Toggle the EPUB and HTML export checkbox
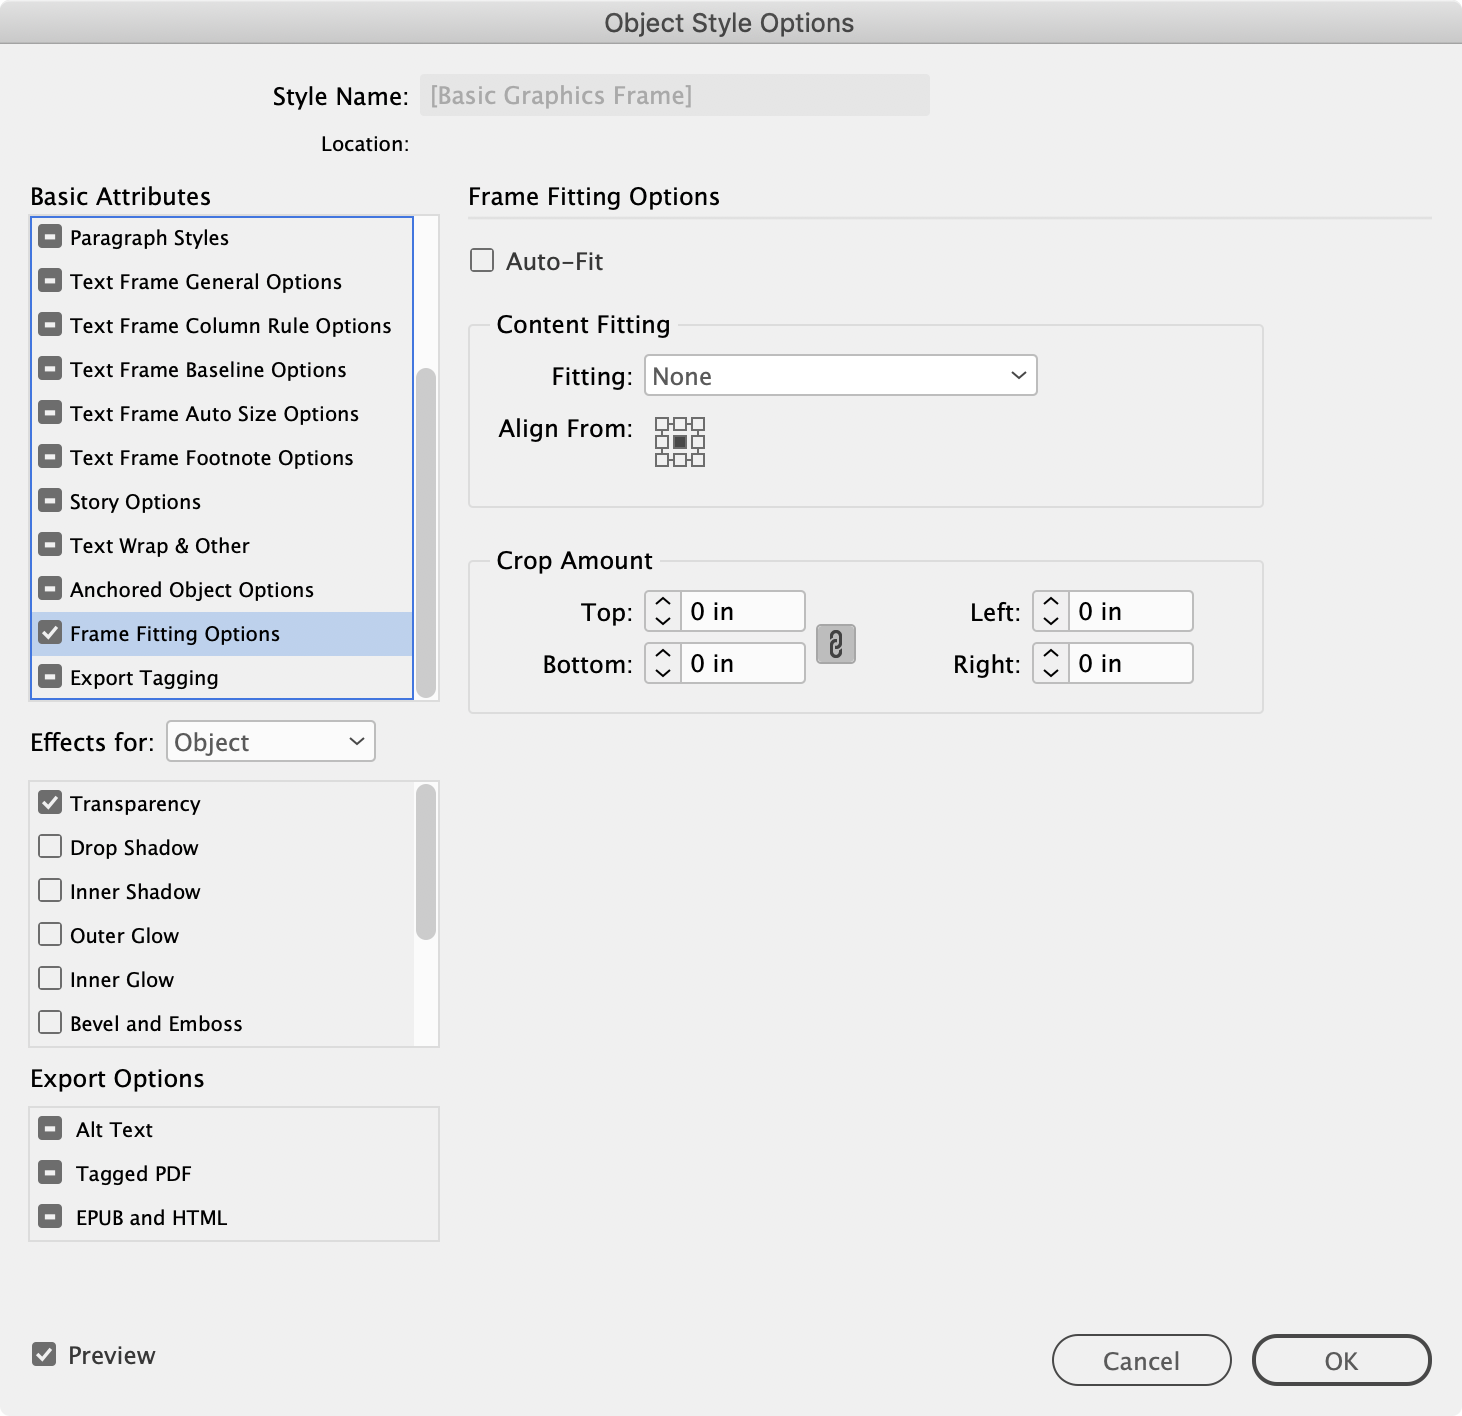Screen dimensions: 1462x1416 pos(50,1217)
